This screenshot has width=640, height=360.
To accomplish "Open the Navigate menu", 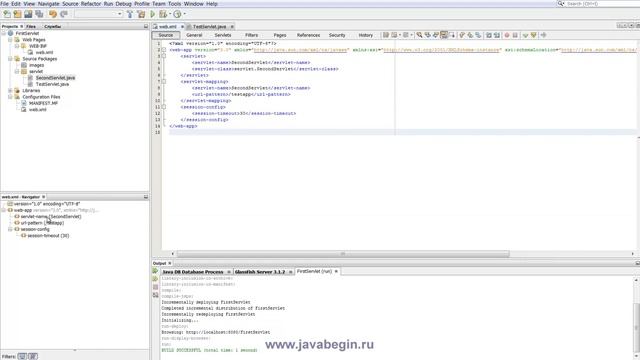I will tap(49, 4).
